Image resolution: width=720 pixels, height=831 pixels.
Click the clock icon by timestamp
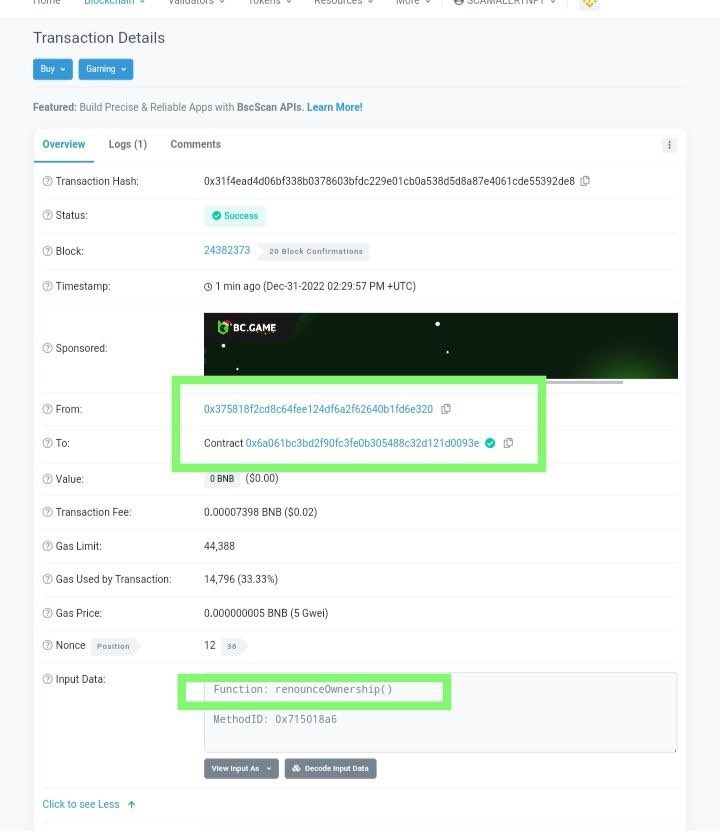coord(208,287)
